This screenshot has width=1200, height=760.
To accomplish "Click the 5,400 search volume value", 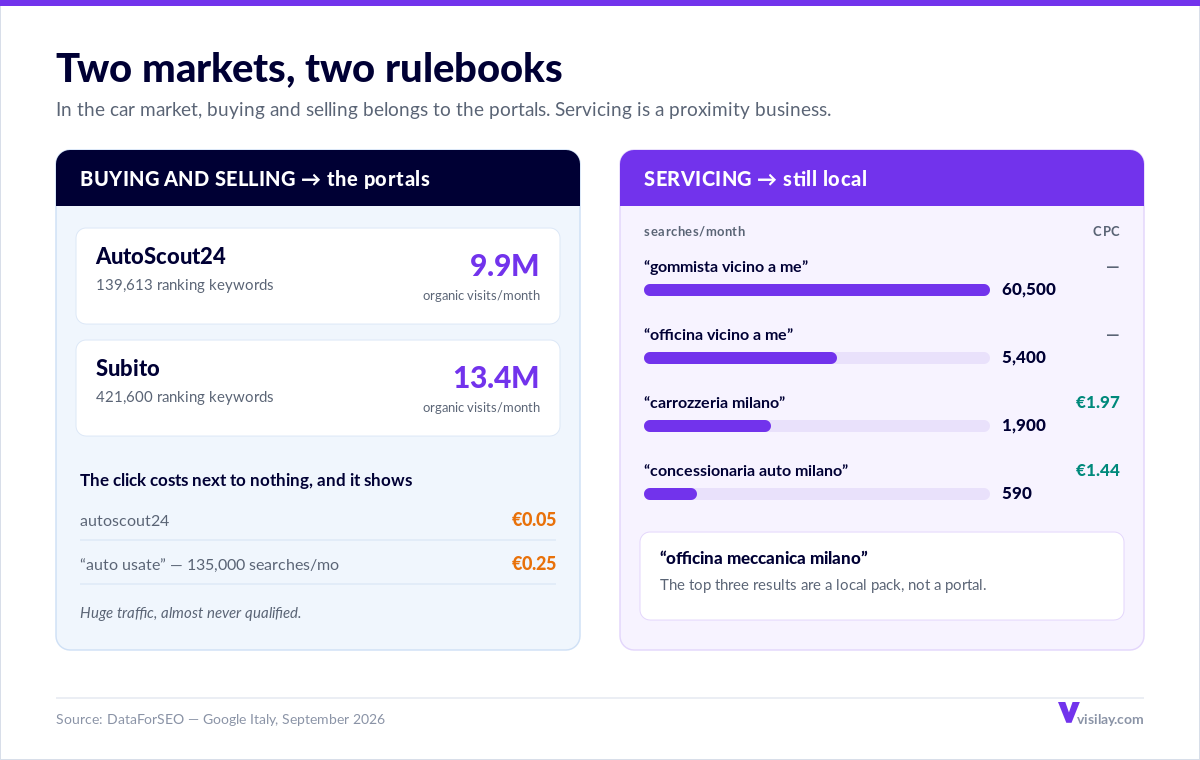I will click(x=1024, y=358).
